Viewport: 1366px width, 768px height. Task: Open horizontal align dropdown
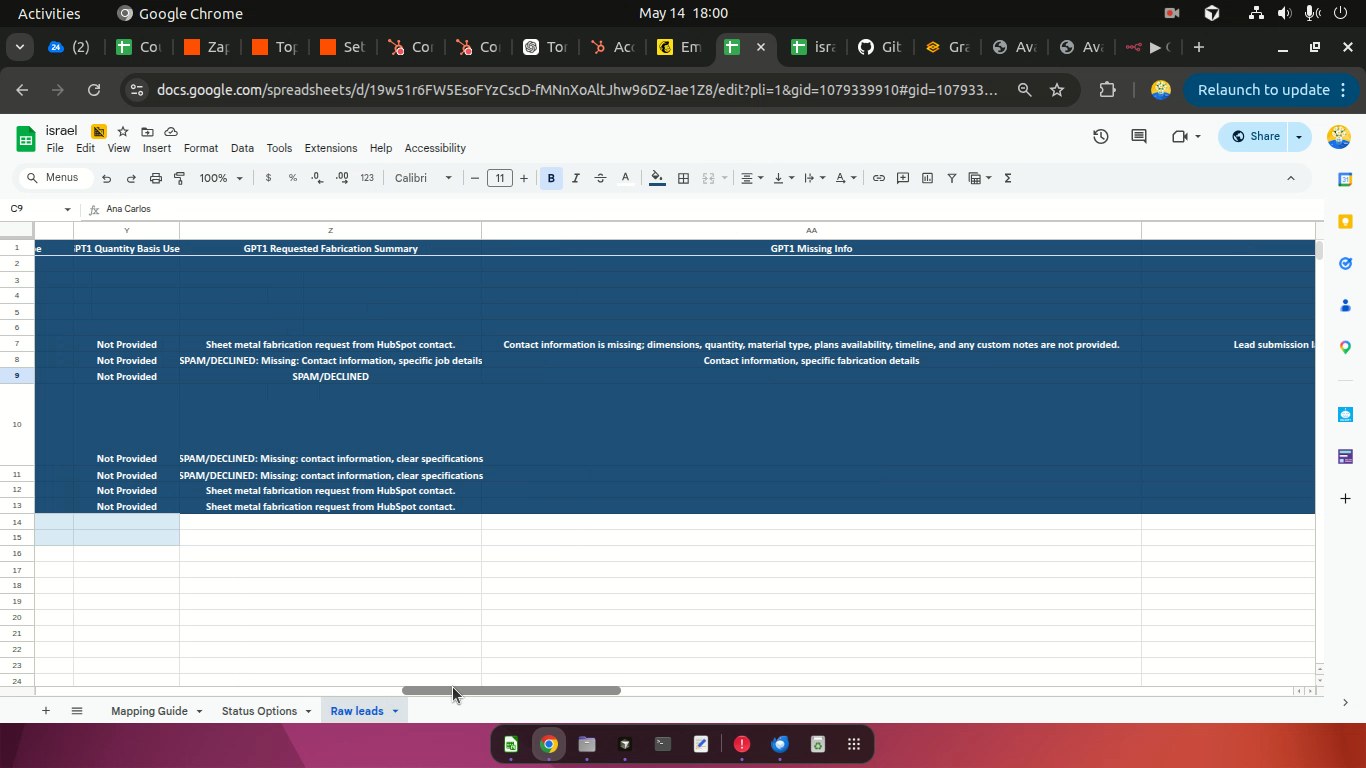751,178
